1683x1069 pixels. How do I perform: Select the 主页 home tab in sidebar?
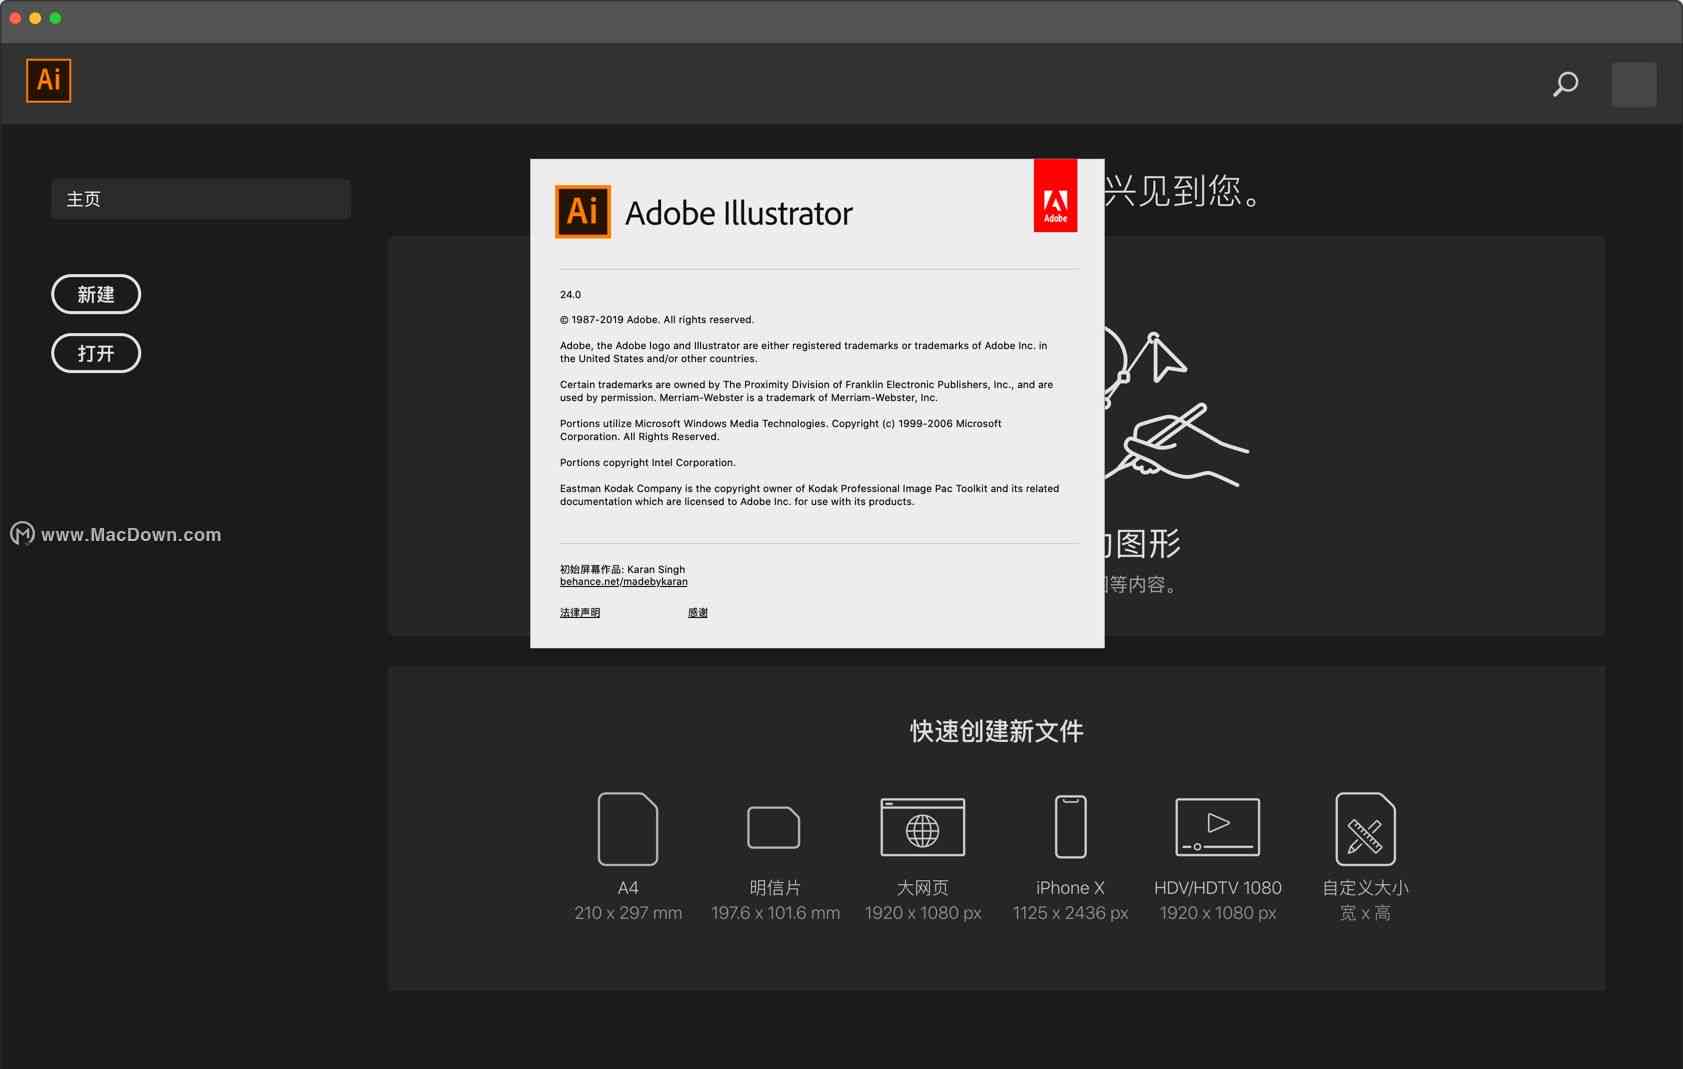201,199
